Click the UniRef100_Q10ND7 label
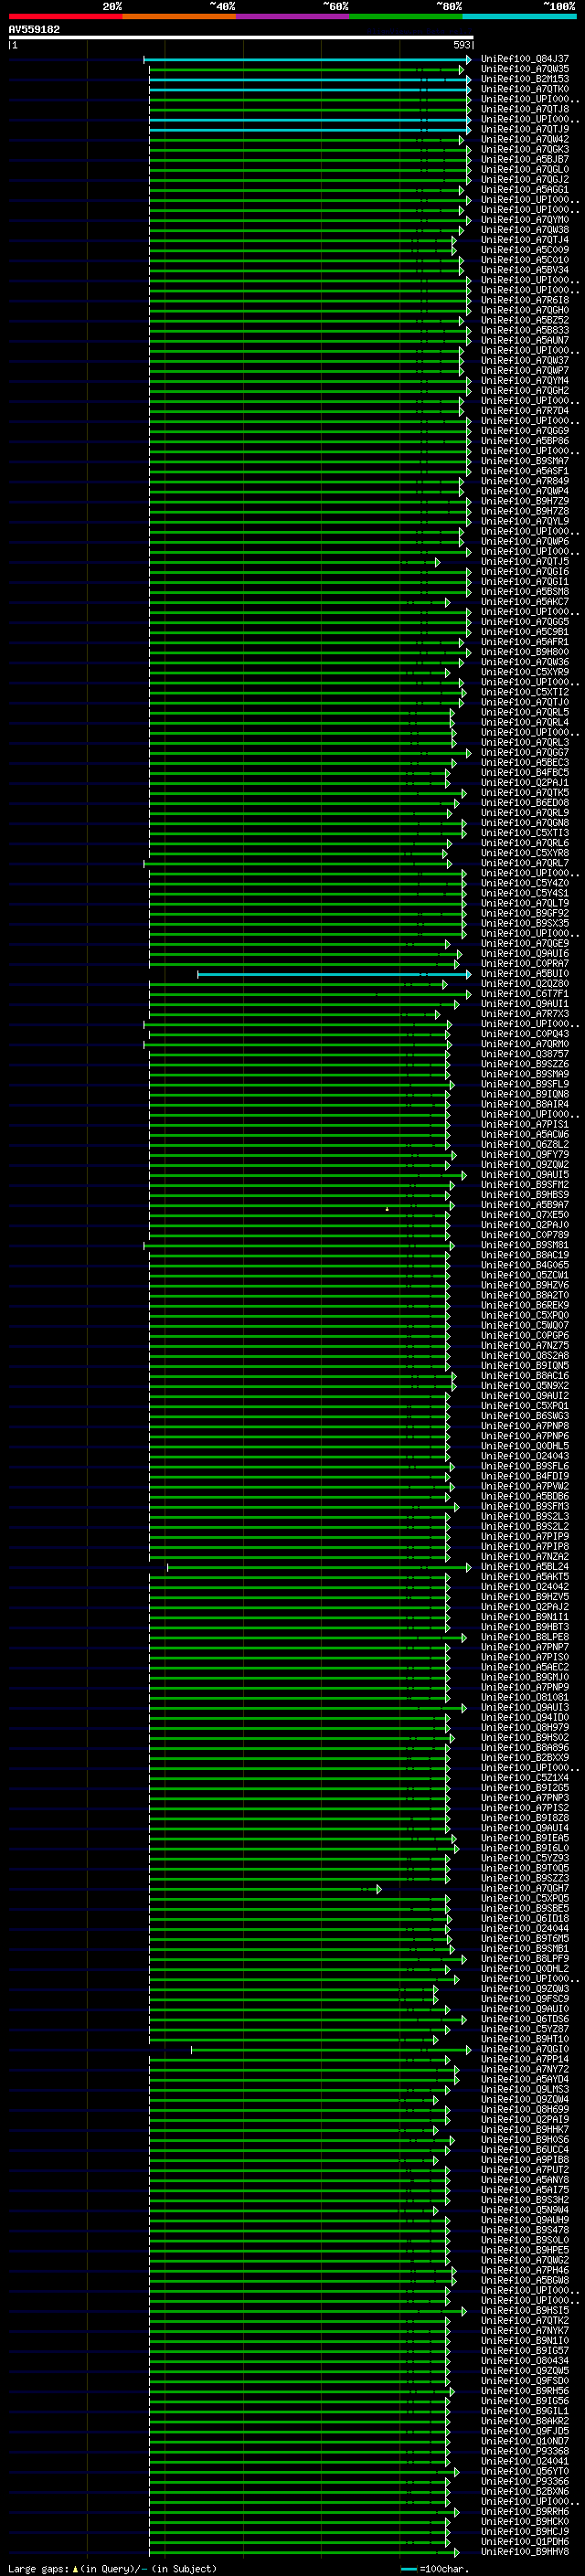Image resolution: width=585 pixels, height=2576 pixels. point(525,2442)
